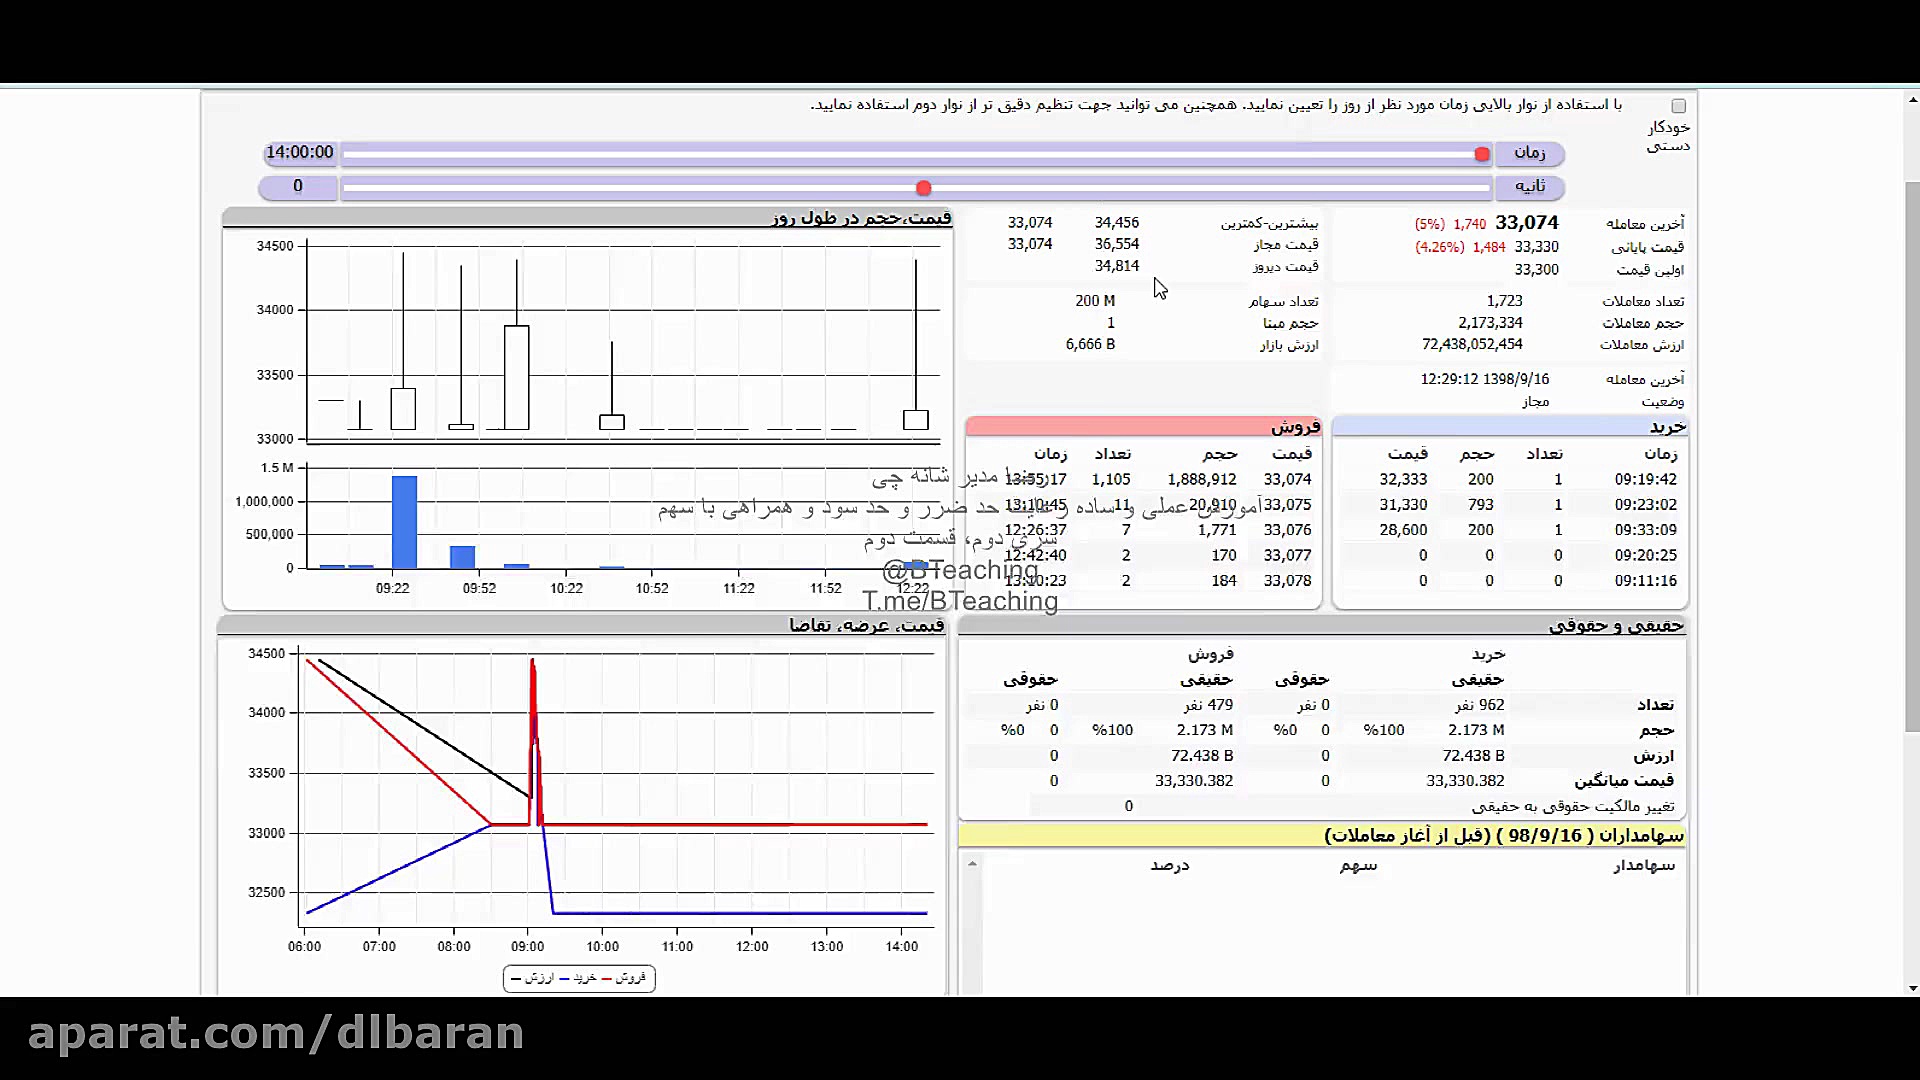This screenshot has height=1080, width=1920.
Task: Click the tallest blue volume bar at 09:22
Action: (x=404, y=522)
